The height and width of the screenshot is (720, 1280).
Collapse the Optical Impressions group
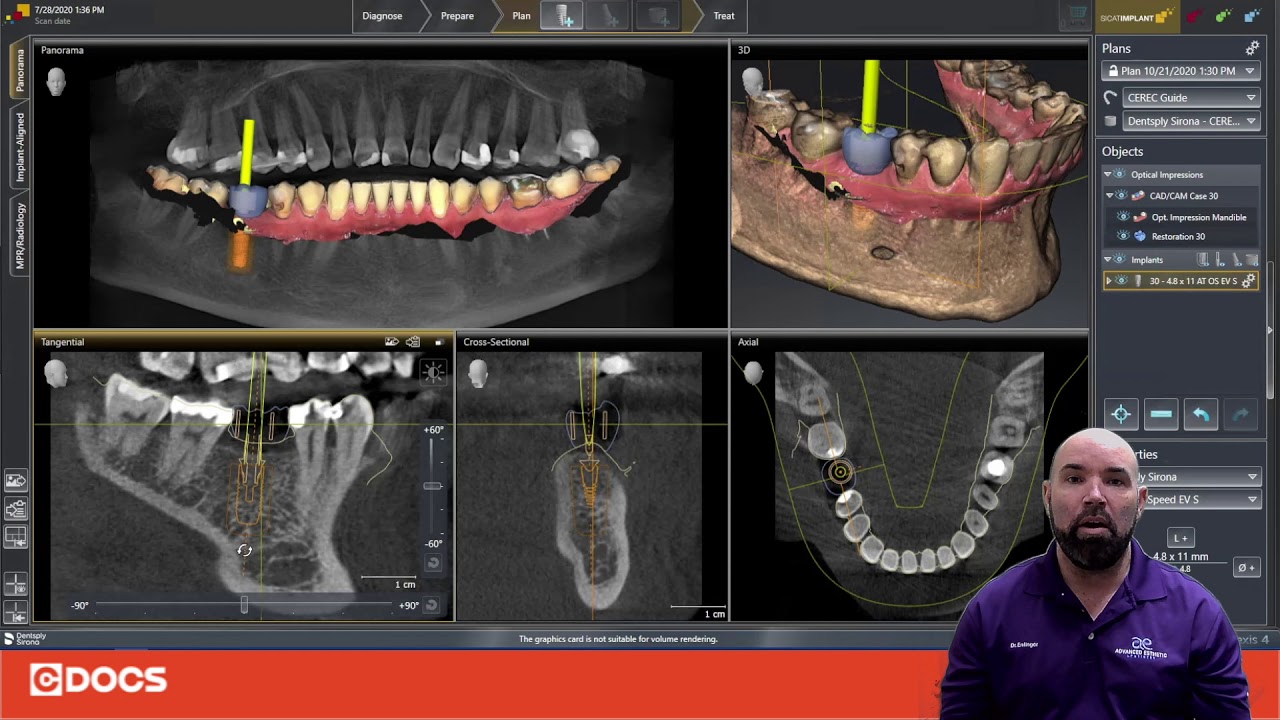click(1108, 175)
